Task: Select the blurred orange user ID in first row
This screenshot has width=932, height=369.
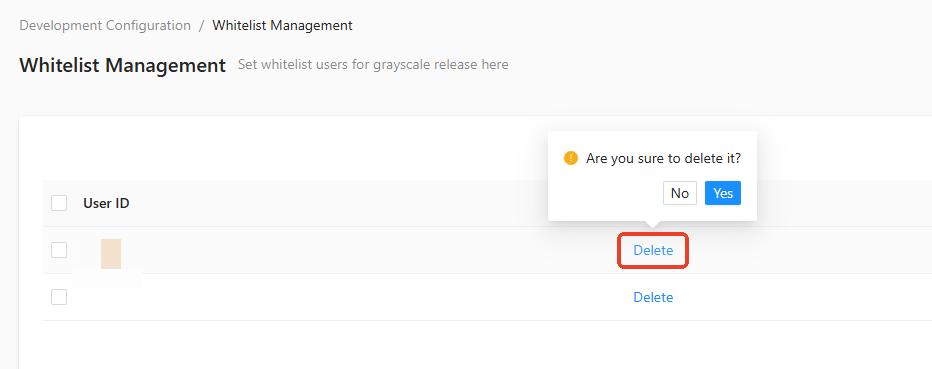Action: pos(111,254)
